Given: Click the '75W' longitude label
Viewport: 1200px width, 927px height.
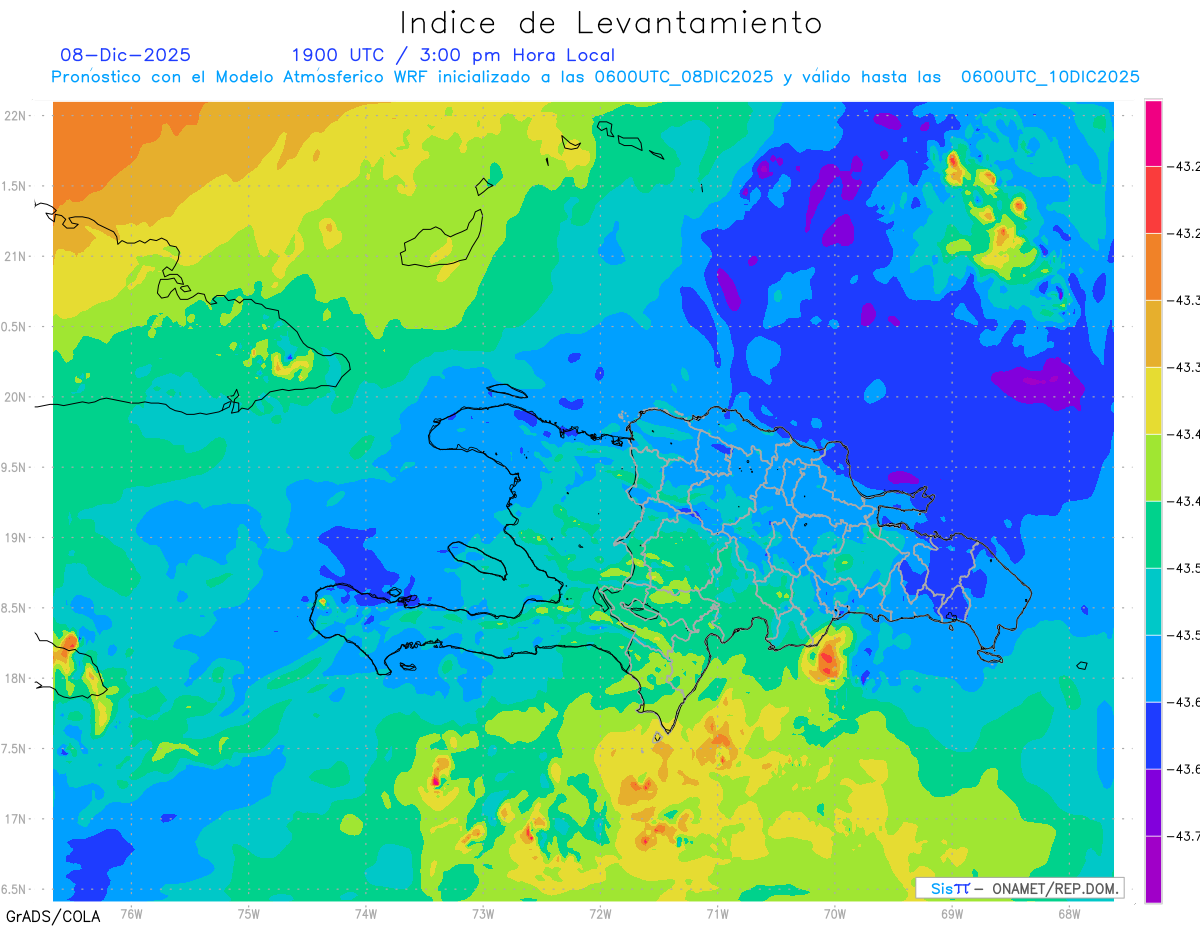Looking at the screenshot, I should (249, 913).
